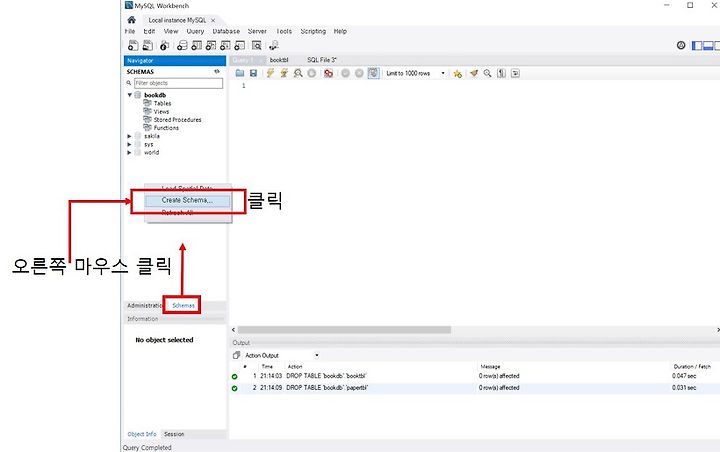
Task: Expand the sys schema
Action: coord(129,144)
